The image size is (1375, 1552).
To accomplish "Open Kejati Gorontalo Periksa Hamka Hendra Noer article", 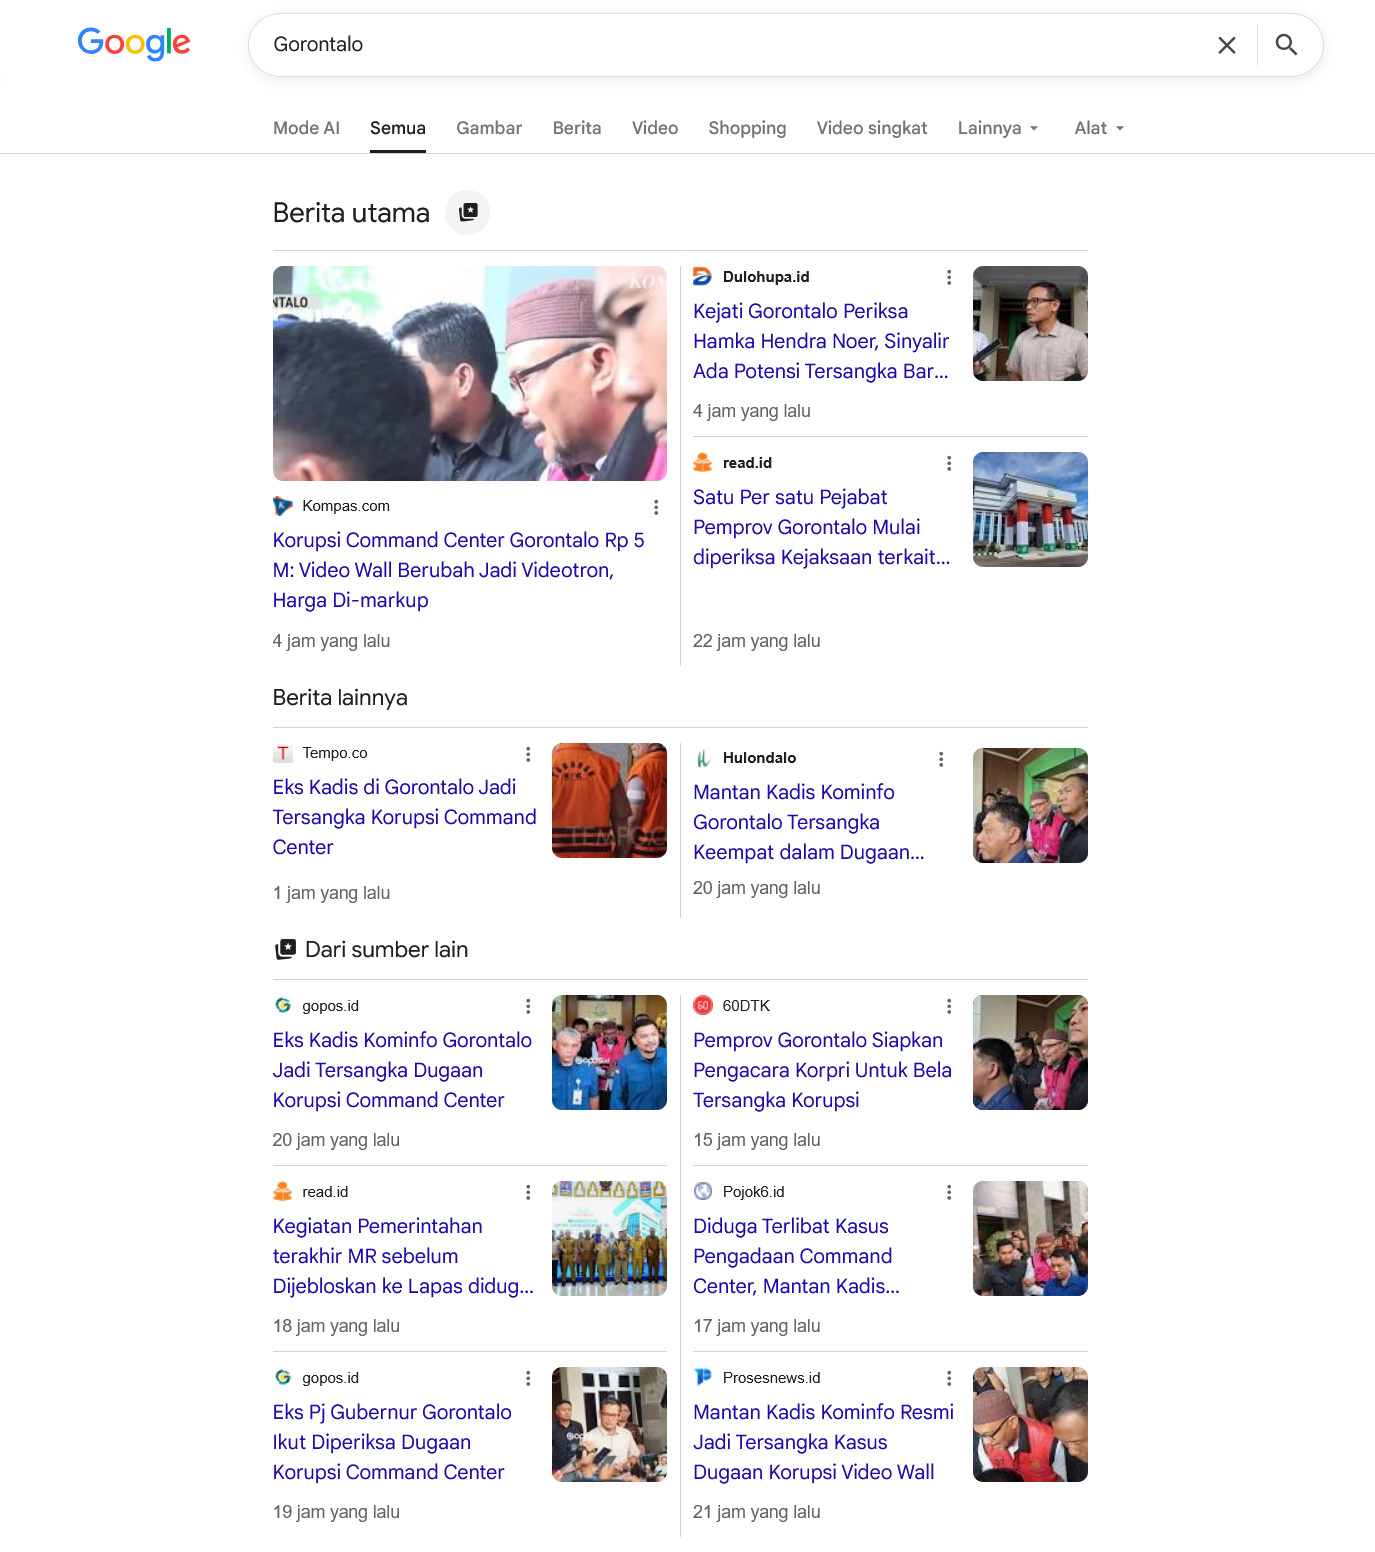I will tap(821, 341).
